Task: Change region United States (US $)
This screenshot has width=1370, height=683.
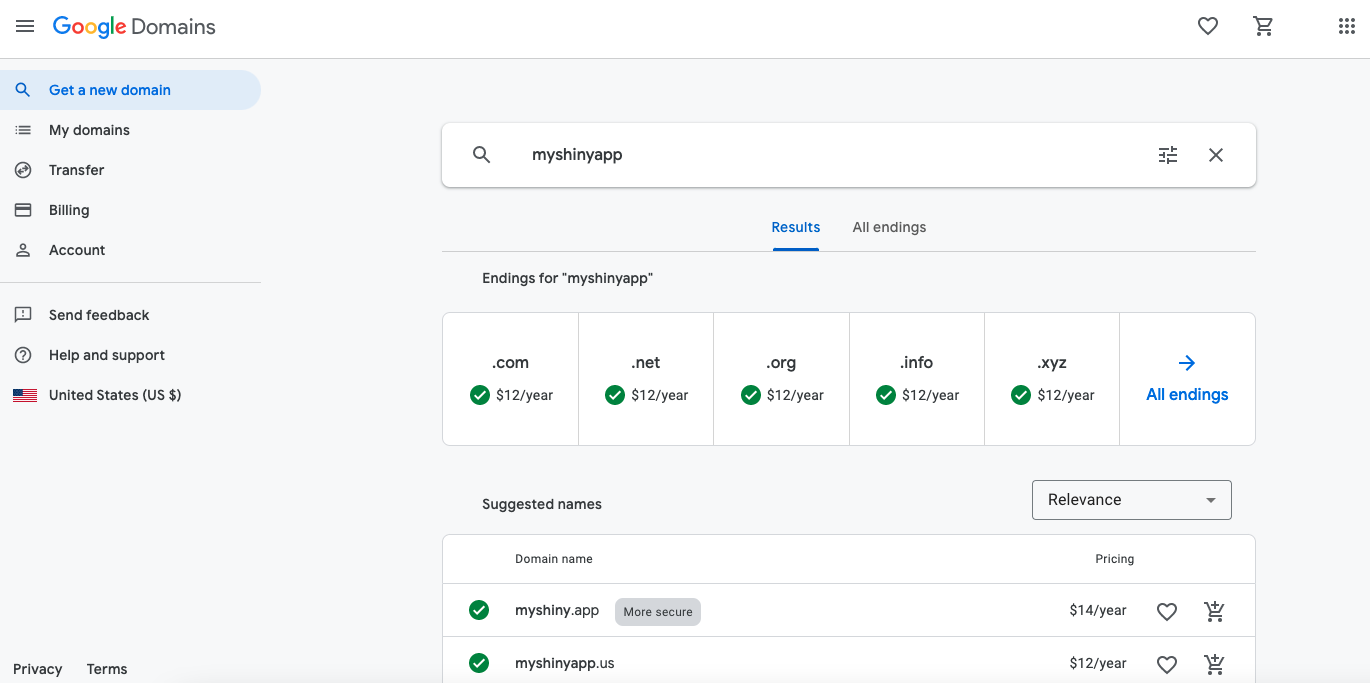Action: tap(130, 395)
